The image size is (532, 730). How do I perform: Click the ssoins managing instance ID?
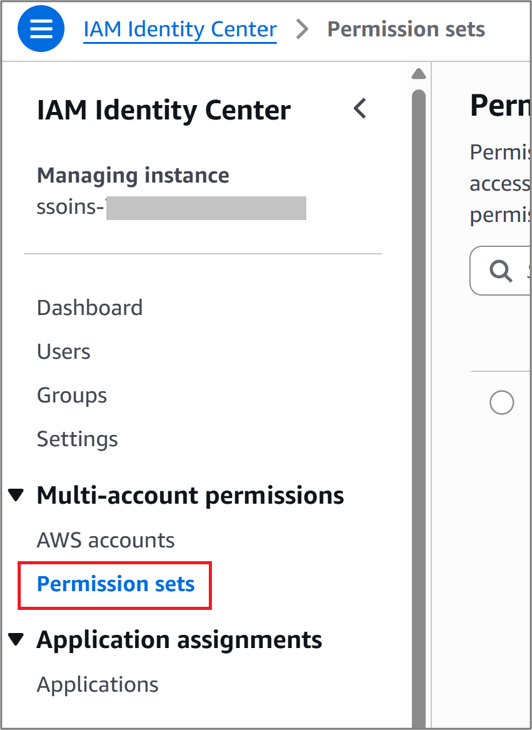tap(171, 207)
